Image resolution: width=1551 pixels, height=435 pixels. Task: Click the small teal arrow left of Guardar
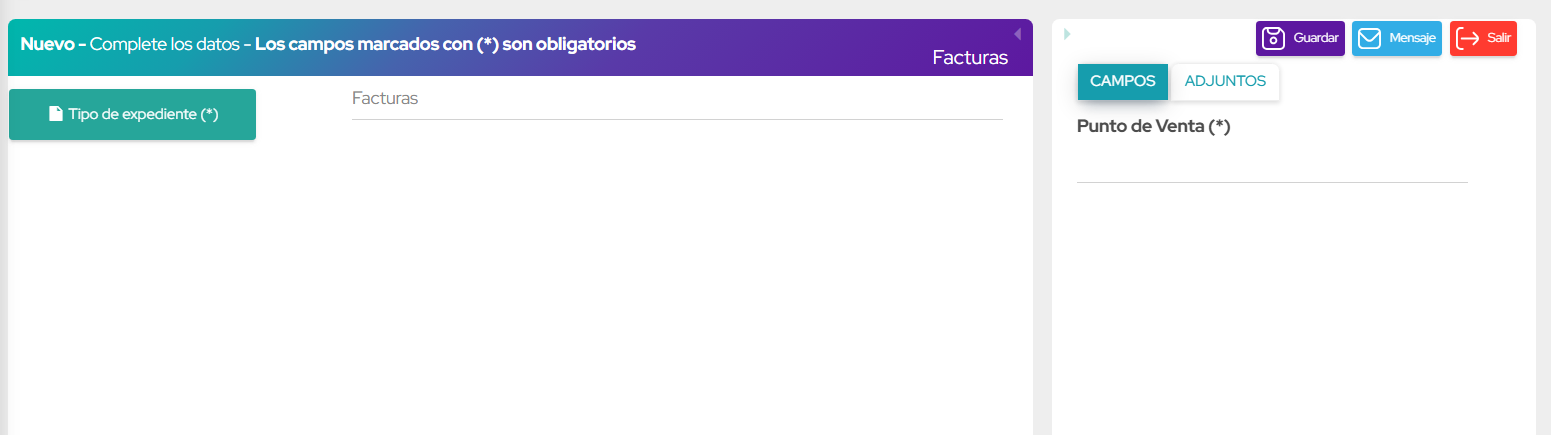(x=1067, y=34)
